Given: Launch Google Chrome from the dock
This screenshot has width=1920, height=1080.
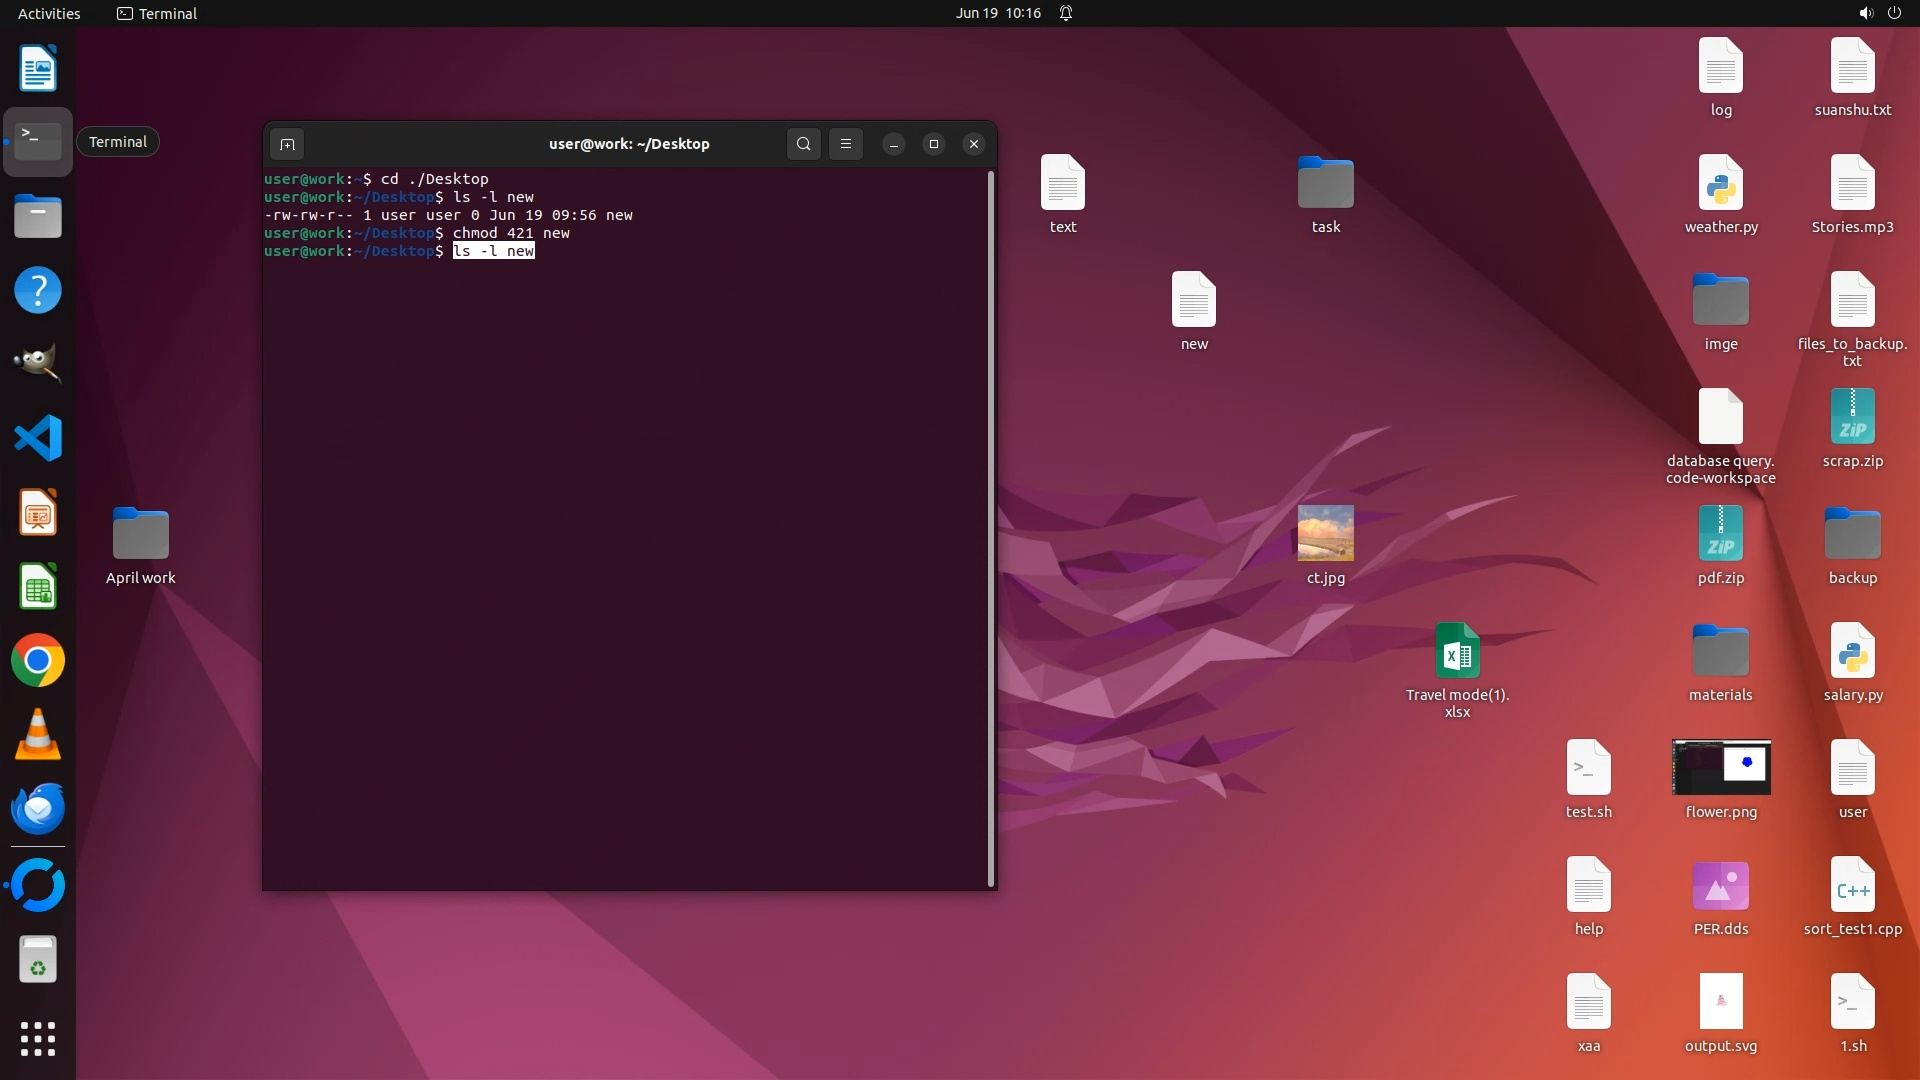Looking at the screenshot, I should coord(38,661).
